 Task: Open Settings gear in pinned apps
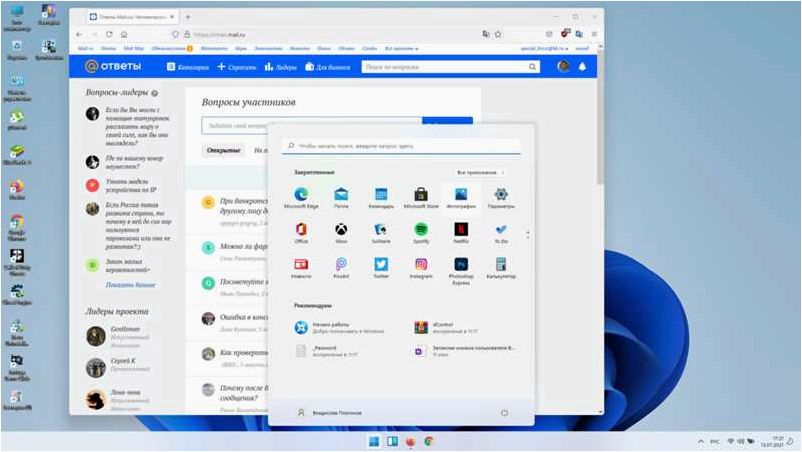click(501, 197)
